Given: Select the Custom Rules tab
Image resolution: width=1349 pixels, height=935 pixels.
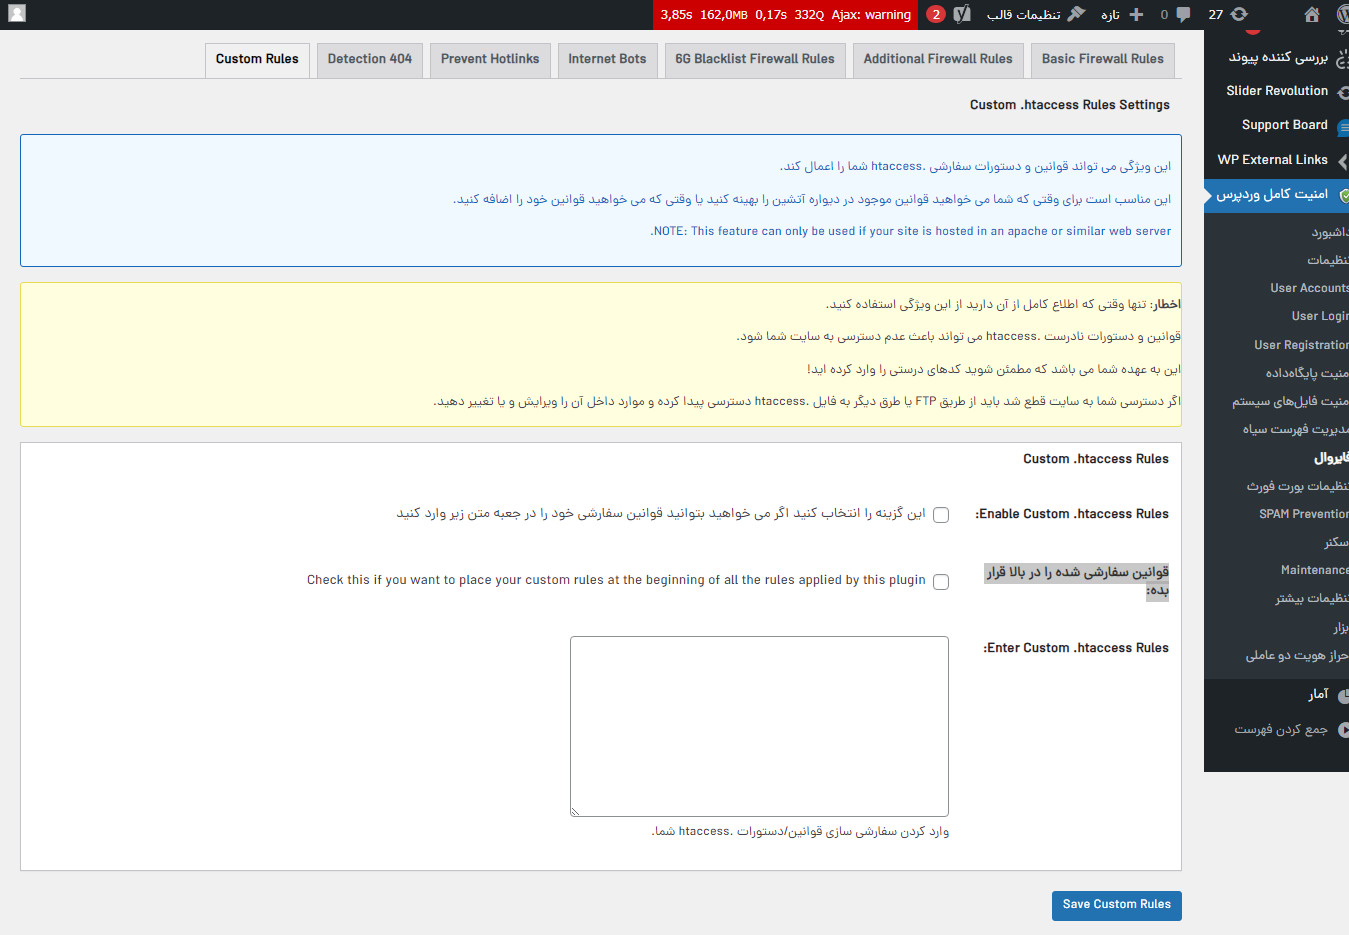Looking at the screenshot, I should pos(257,59).
